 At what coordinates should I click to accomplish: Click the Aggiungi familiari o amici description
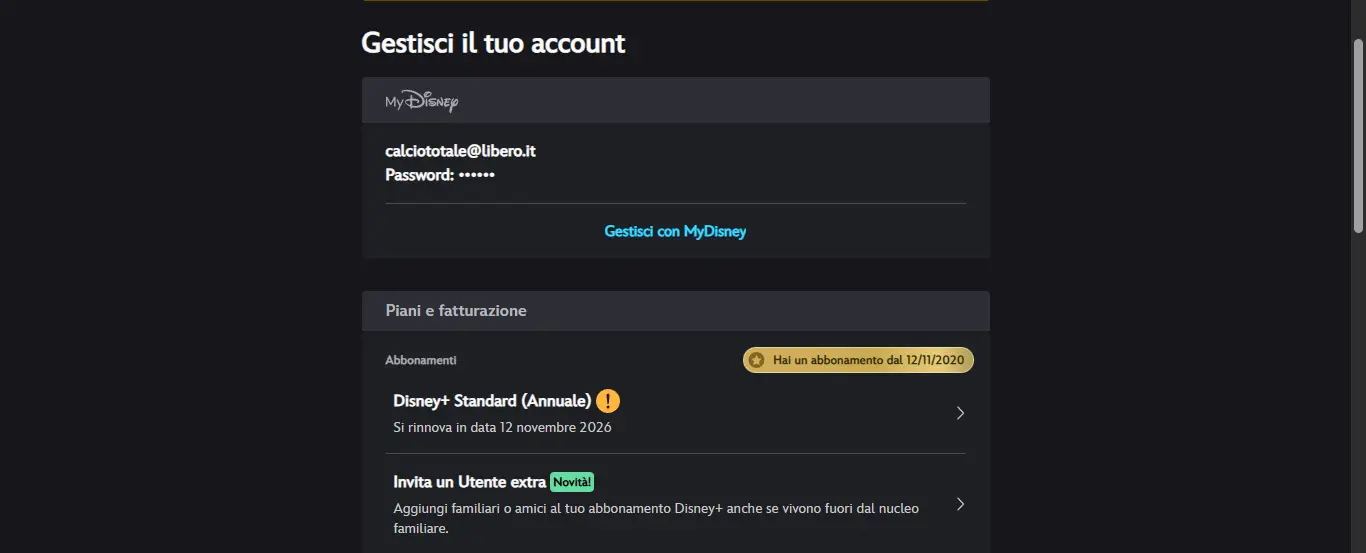coord(656,518)
